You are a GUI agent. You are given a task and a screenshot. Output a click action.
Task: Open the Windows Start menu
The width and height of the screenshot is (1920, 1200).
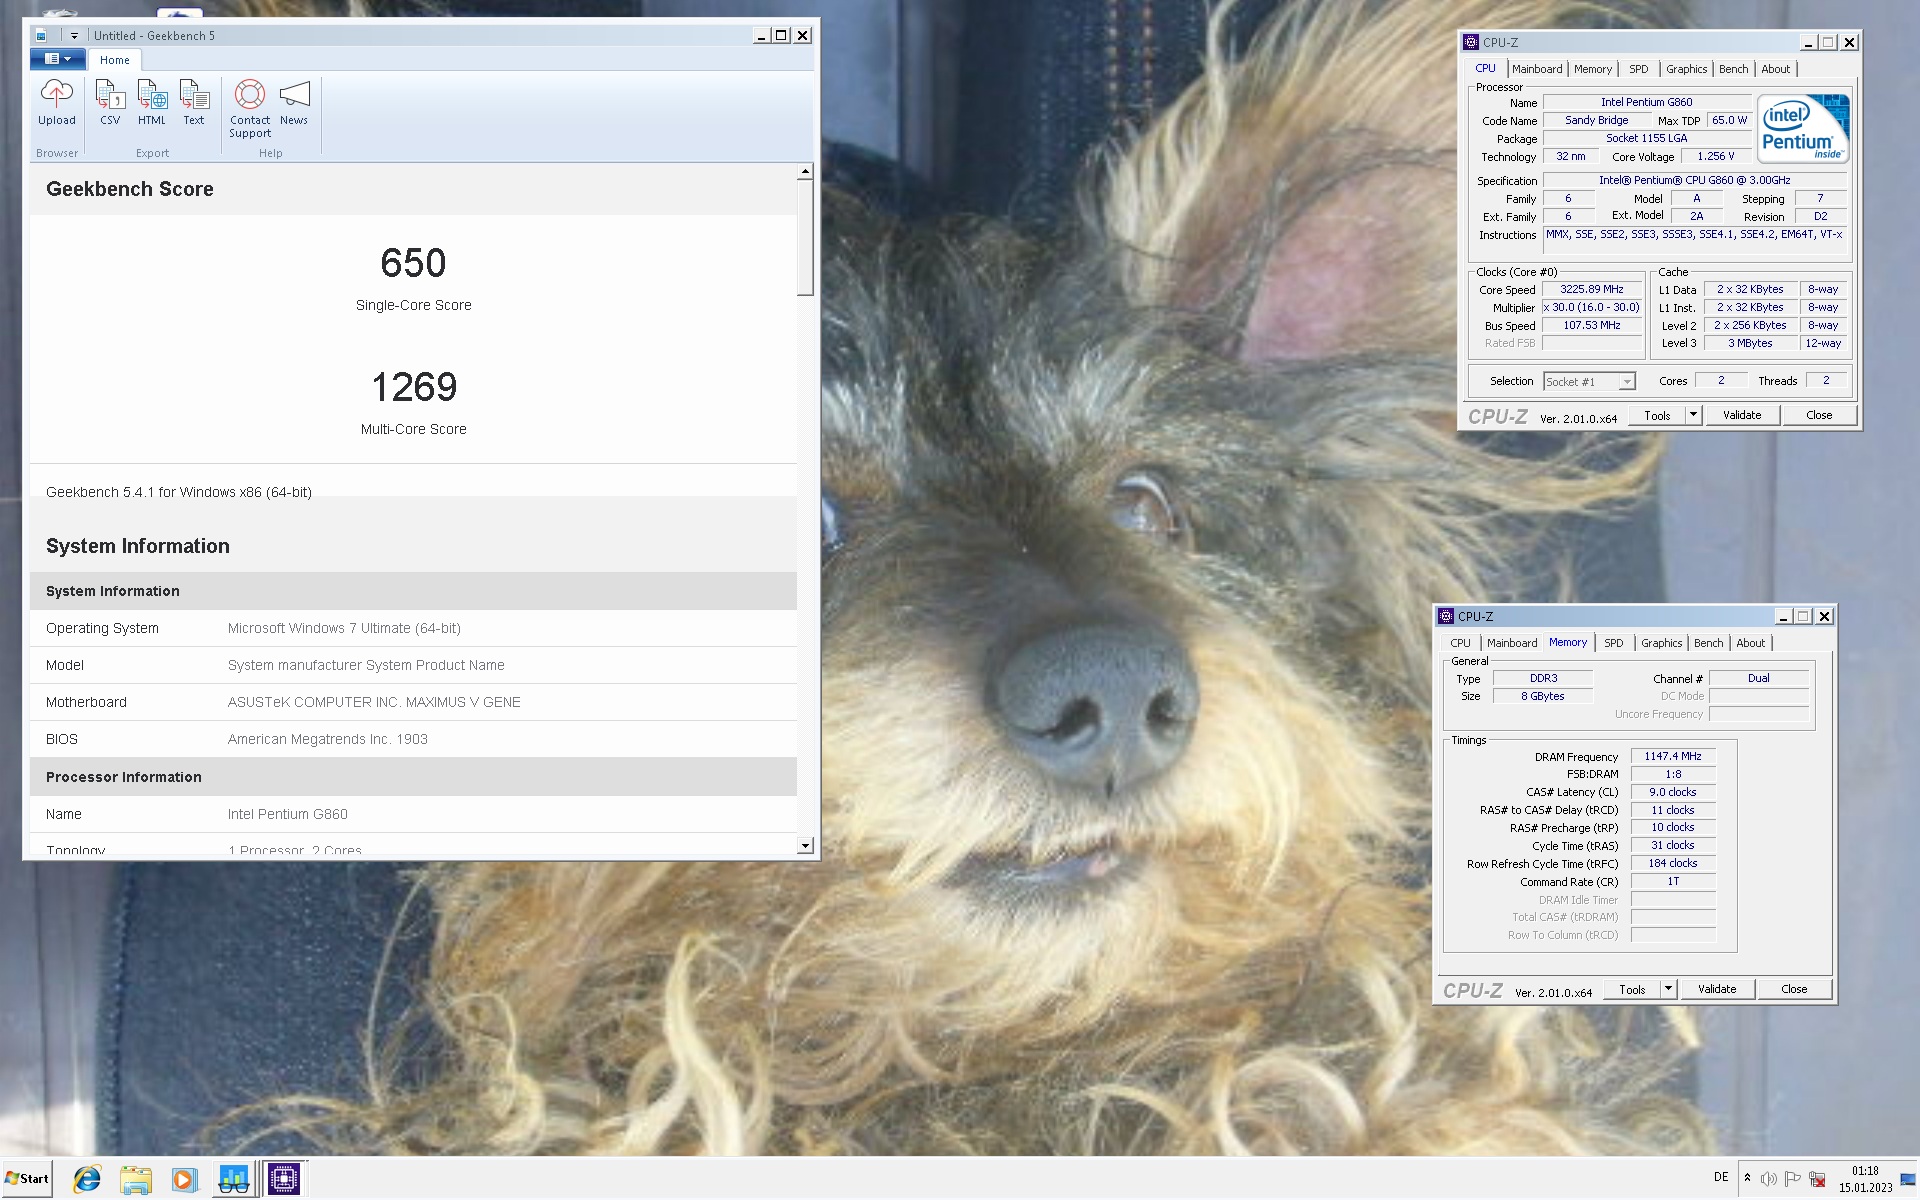click(x=27, y=1179)
